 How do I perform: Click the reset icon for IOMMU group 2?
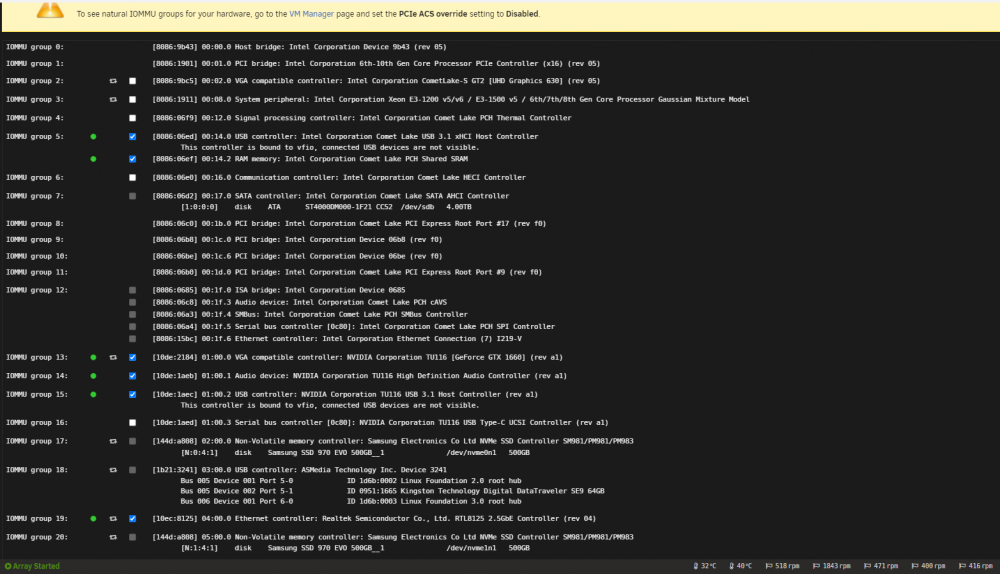point(113,81)
